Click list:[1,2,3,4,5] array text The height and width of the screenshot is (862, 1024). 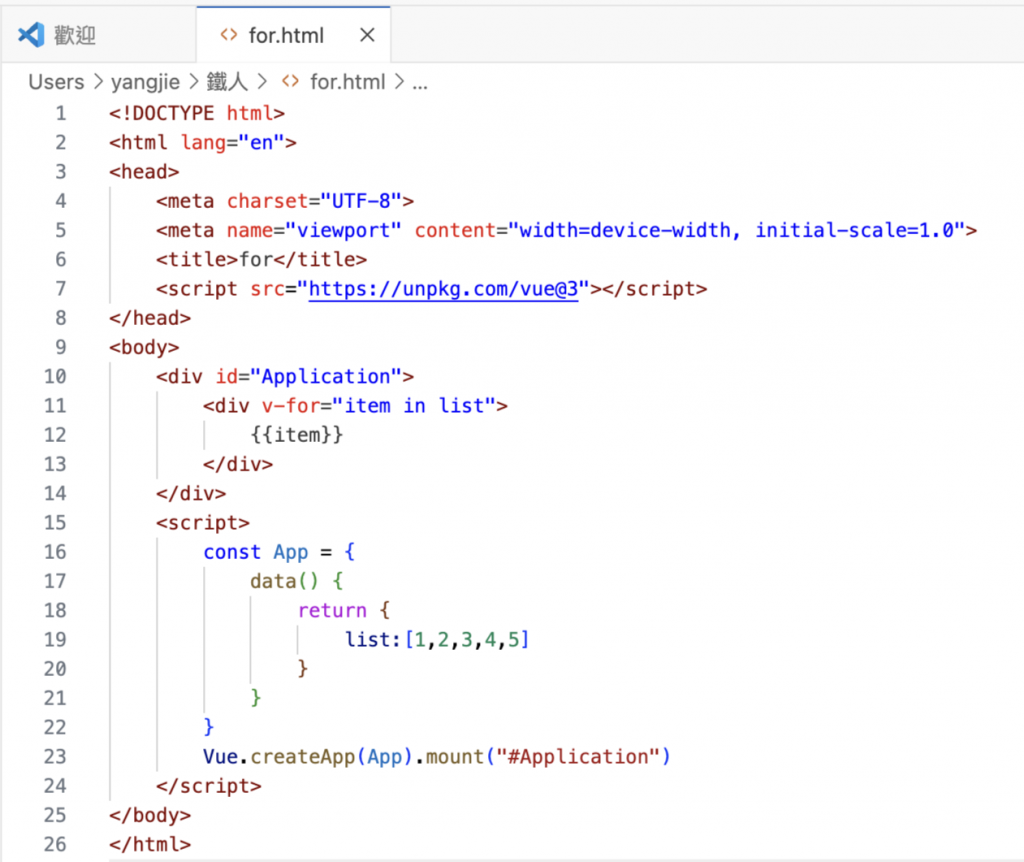click(x=437, y=640)
